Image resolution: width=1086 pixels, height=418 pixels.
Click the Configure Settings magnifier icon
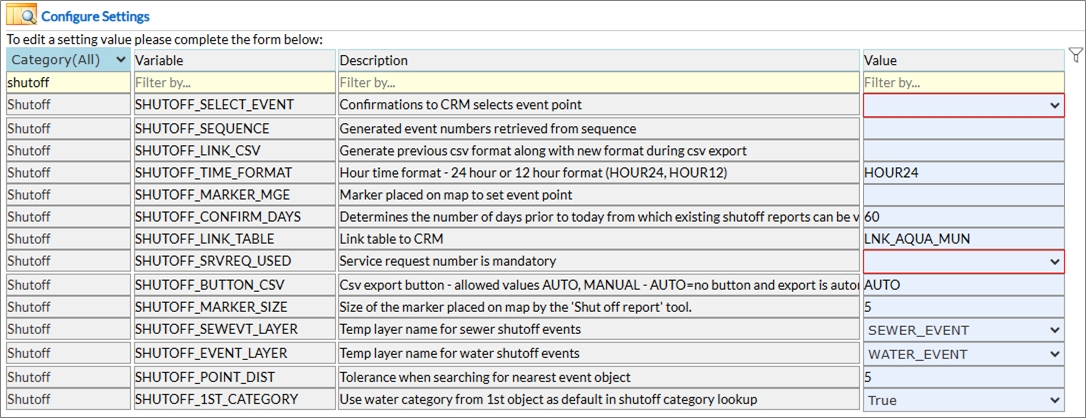pyautogui.click(x=22, y=17)
